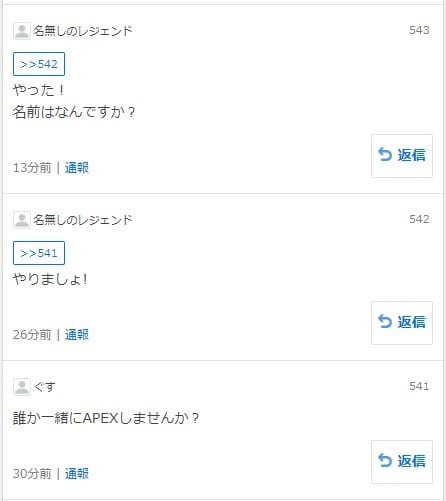Click 名無しのレジェンド name on comment 543
Image resolution: width=446 pixels, height=501 pixels.
click(x=83, y=31)
